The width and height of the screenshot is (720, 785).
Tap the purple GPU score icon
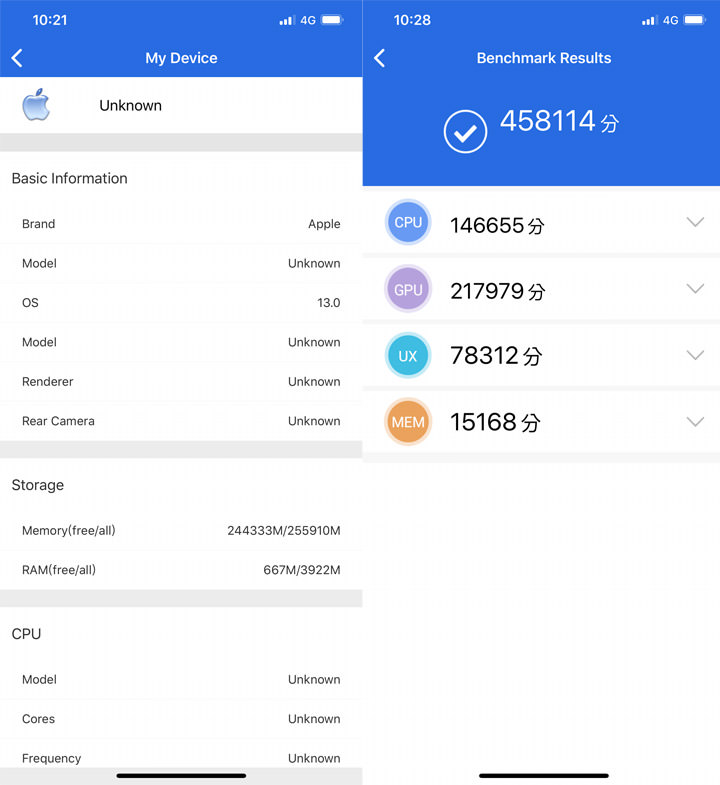pos(408,290)
